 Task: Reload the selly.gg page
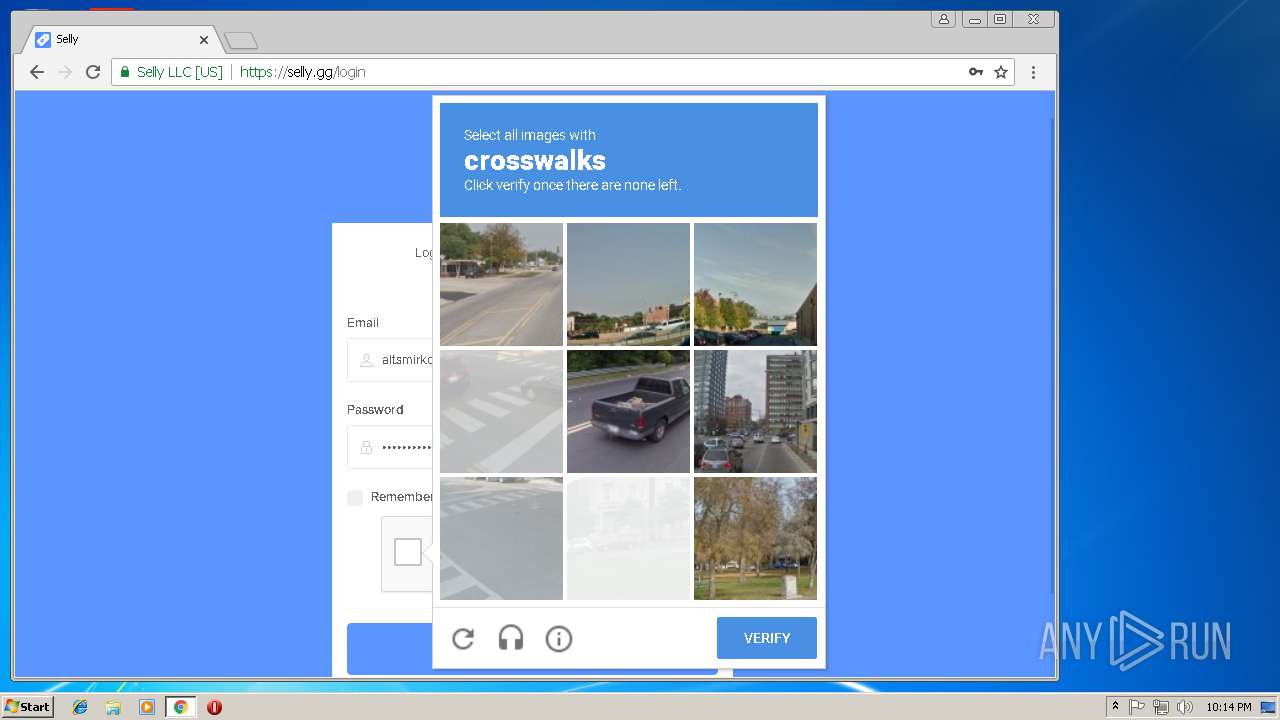[x=93, y=72]
